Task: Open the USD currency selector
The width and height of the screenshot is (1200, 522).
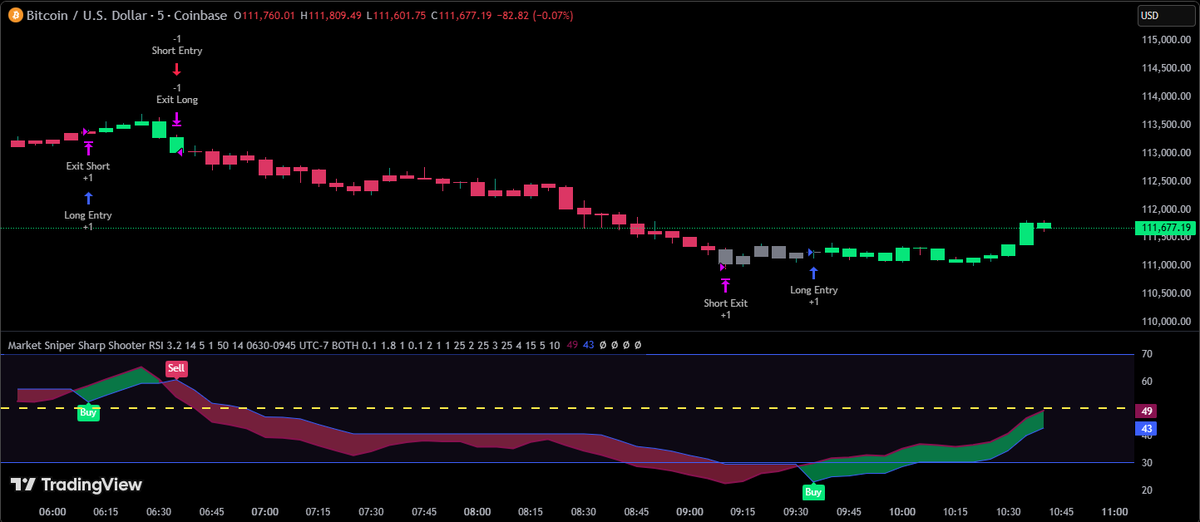Action: [x=1165, y=16]
